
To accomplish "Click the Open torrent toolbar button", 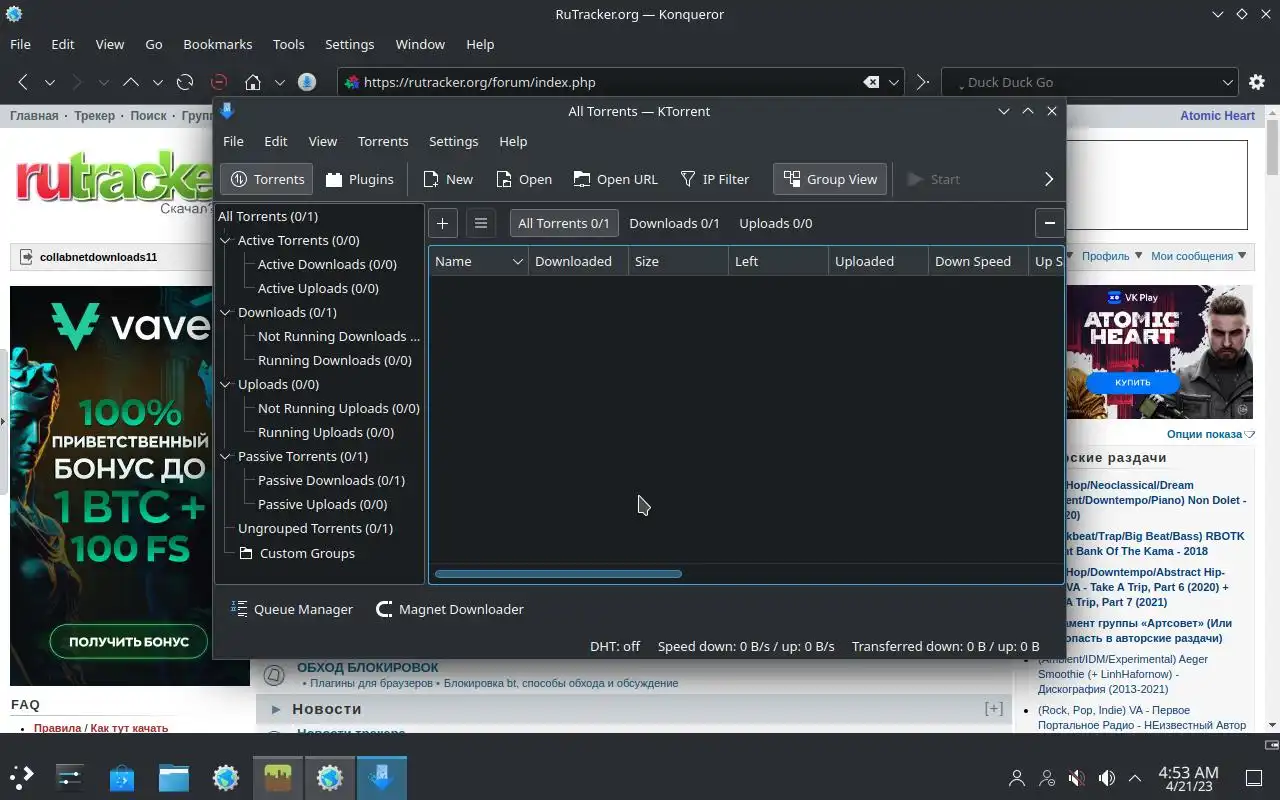I will click(x=524, y=179).
